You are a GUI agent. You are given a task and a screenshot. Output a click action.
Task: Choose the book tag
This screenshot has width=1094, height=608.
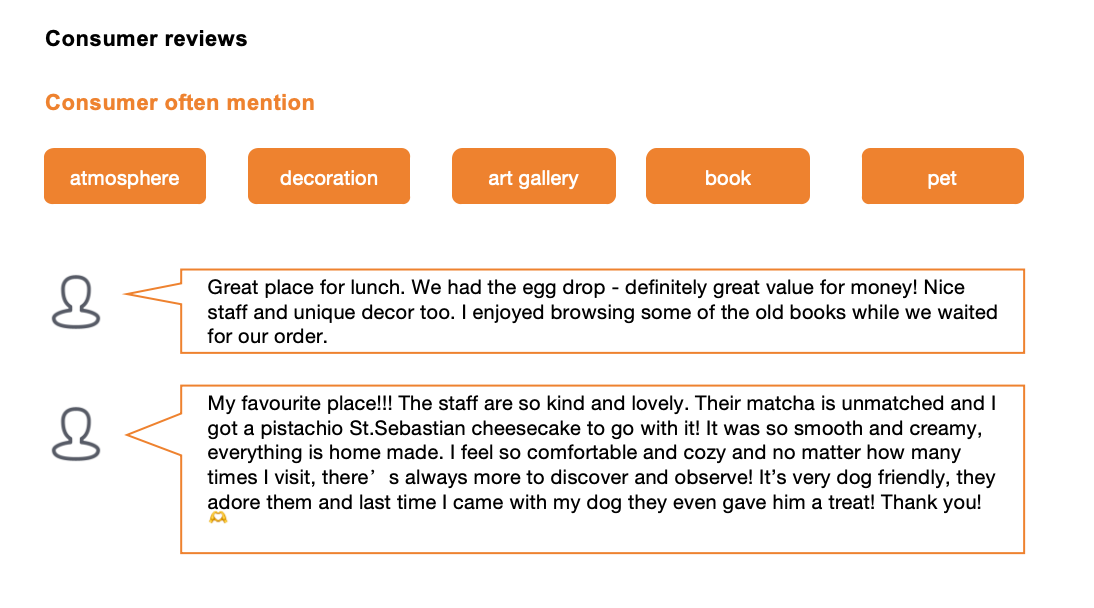pos(728,176)
